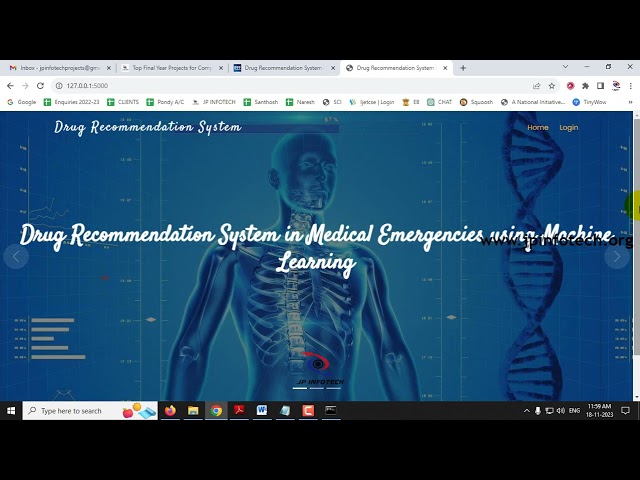Viewport: 640px width, 480px height.
Task: Open Firefox from the taskbar
Action: click(x=170, y=411)
